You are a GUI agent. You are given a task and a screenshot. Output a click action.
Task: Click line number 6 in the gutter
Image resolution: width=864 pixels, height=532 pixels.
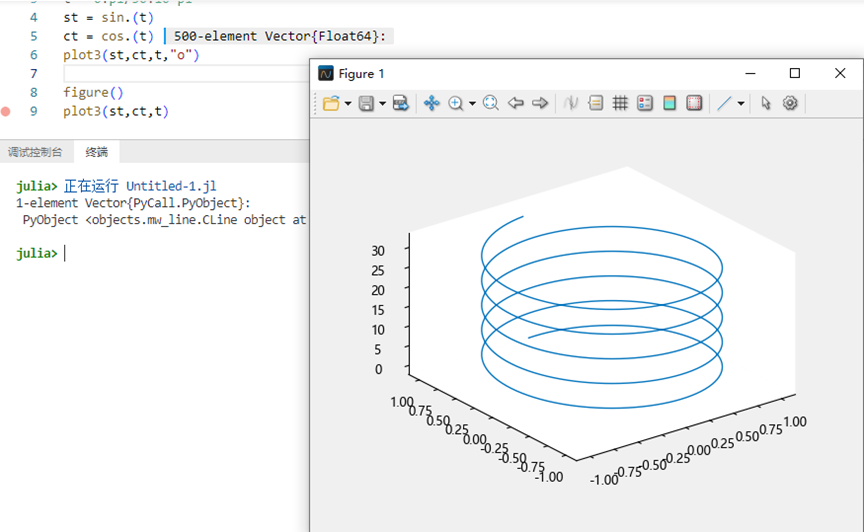(x=34, y=55)
